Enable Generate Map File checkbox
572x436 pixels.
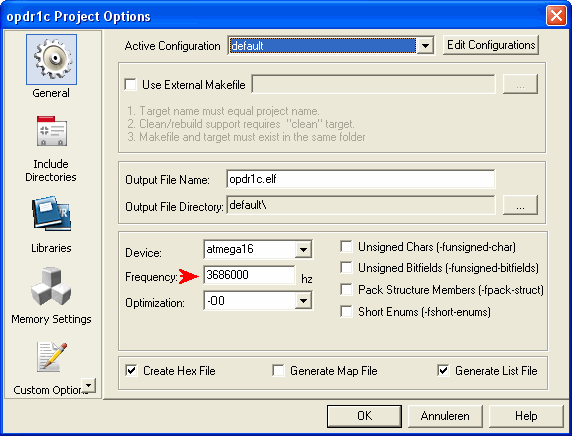278,371
